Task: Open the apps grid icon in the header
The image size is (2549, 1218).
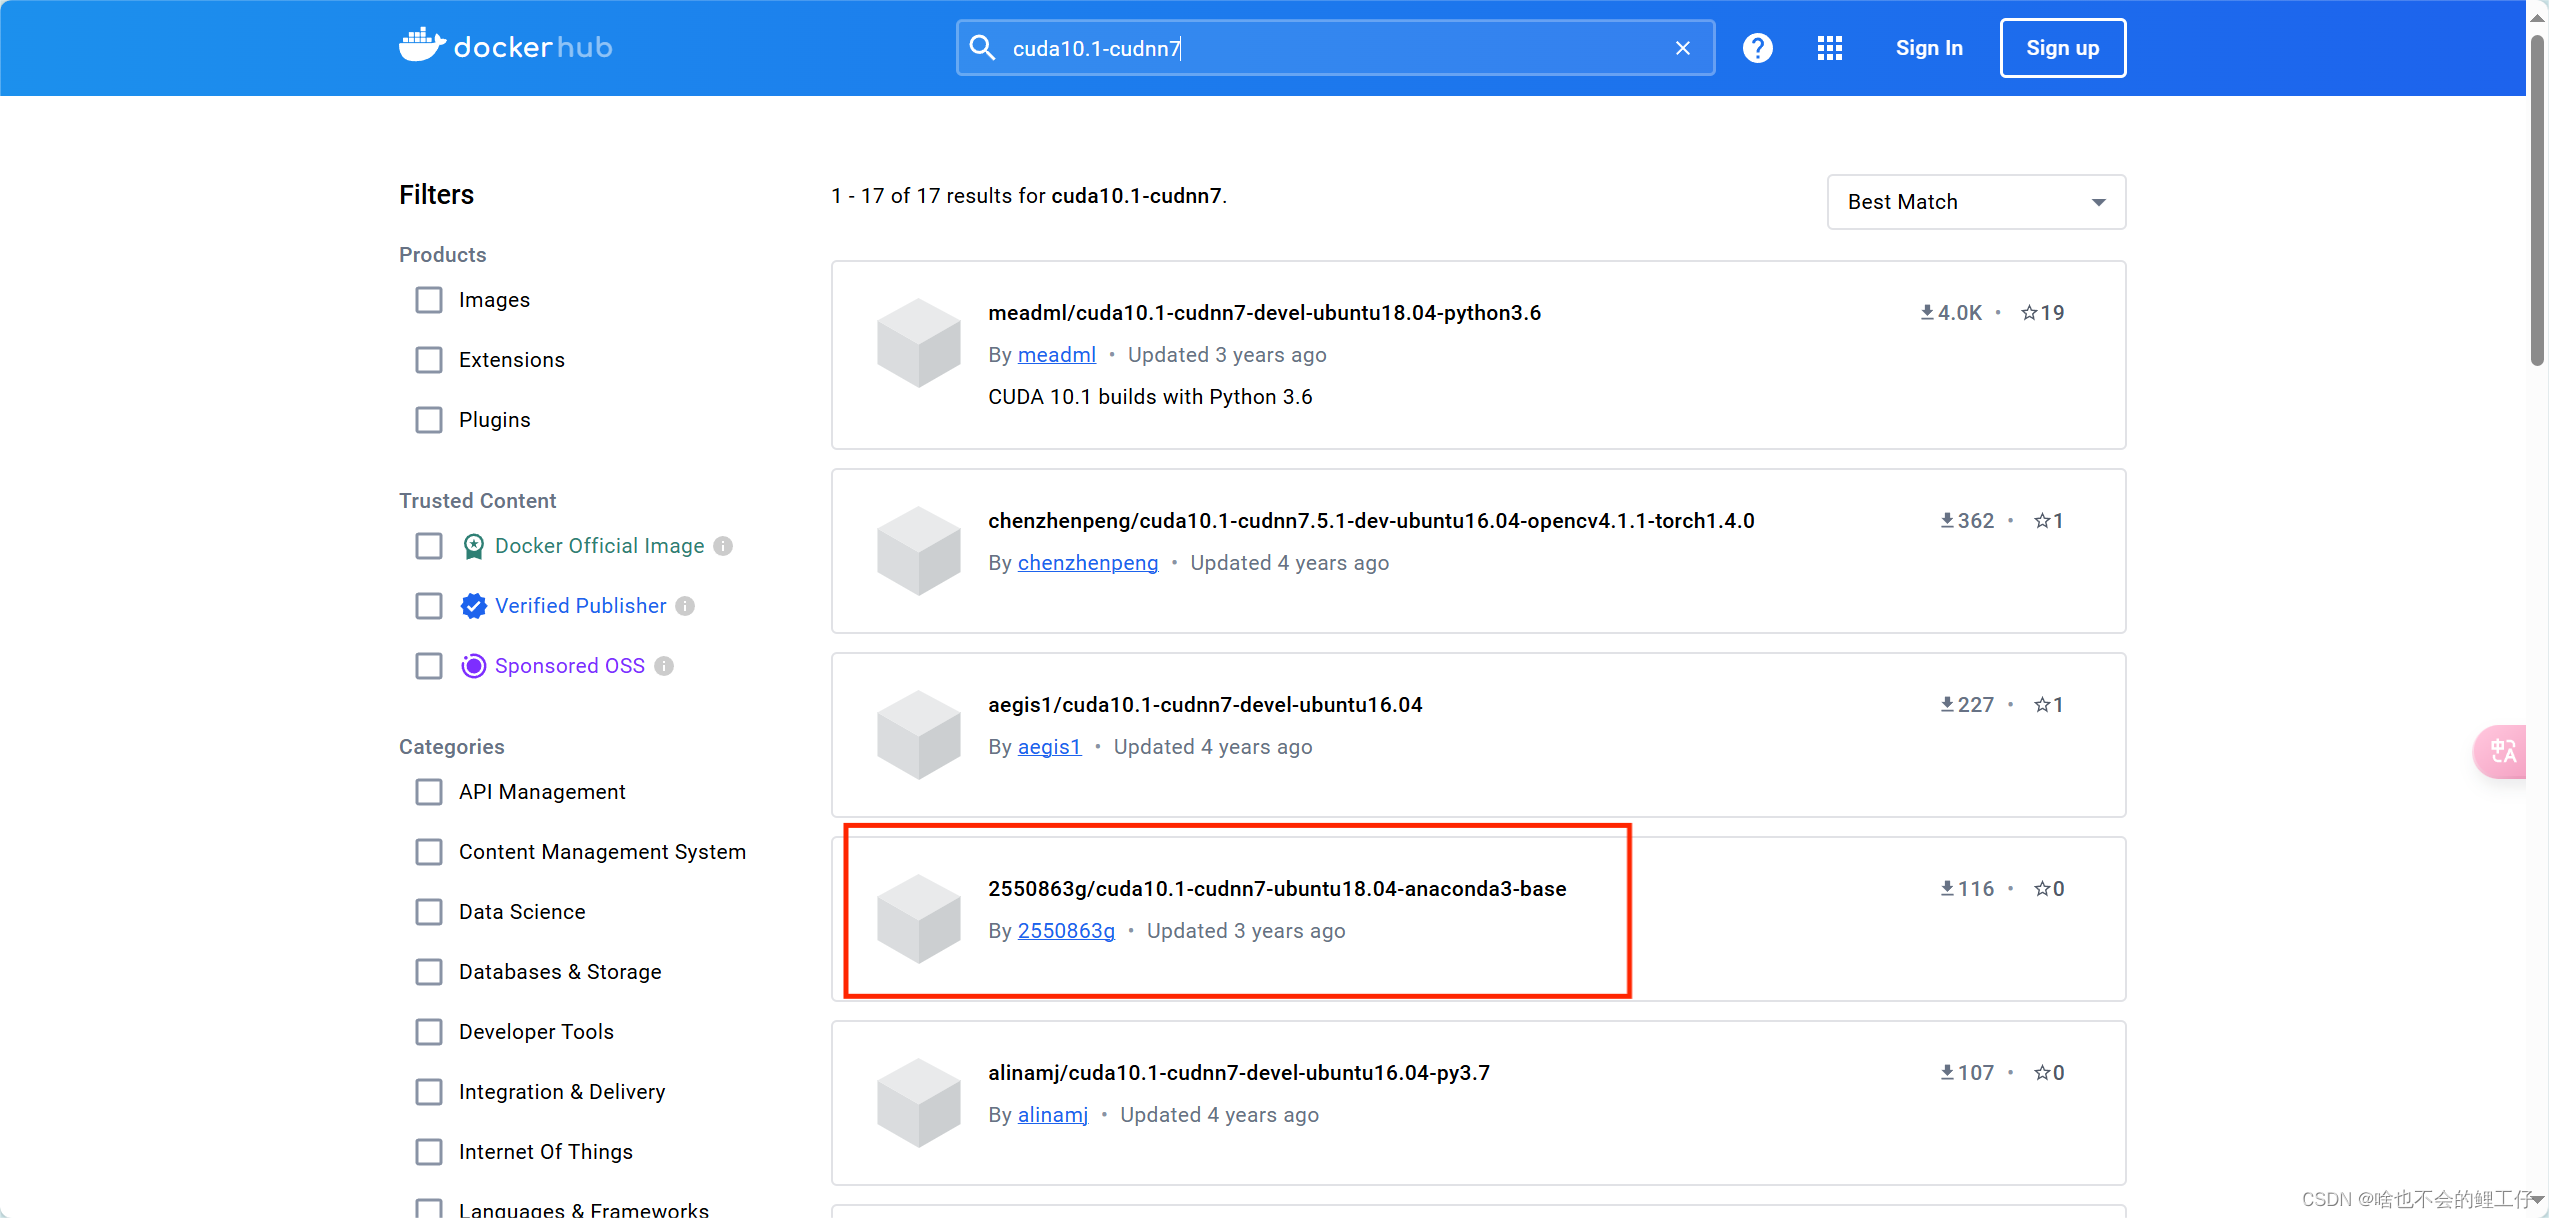Action: point(1829,47)
